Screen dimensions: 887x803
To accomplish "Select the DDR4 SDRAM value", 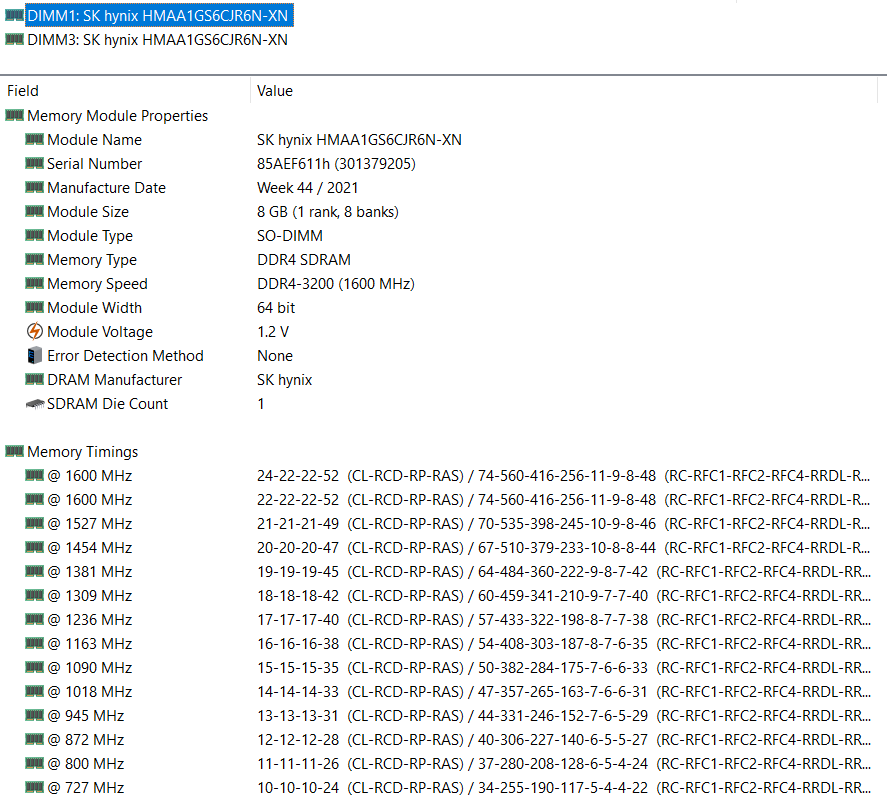I will click(x=304, y=260).
